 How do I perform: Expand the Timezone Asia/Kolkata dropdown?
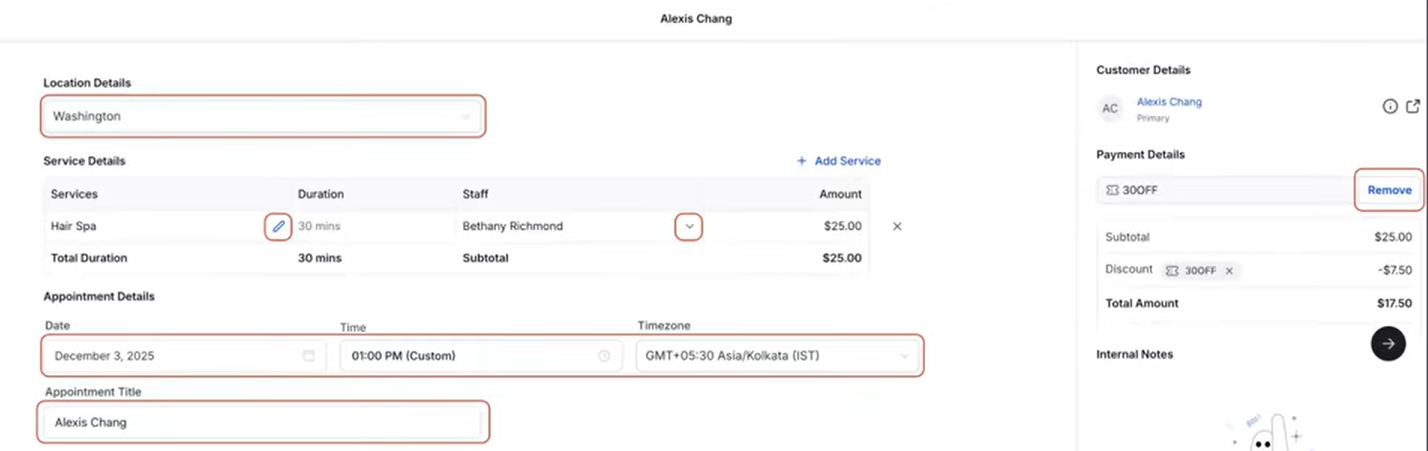click(x=905, y=356)
